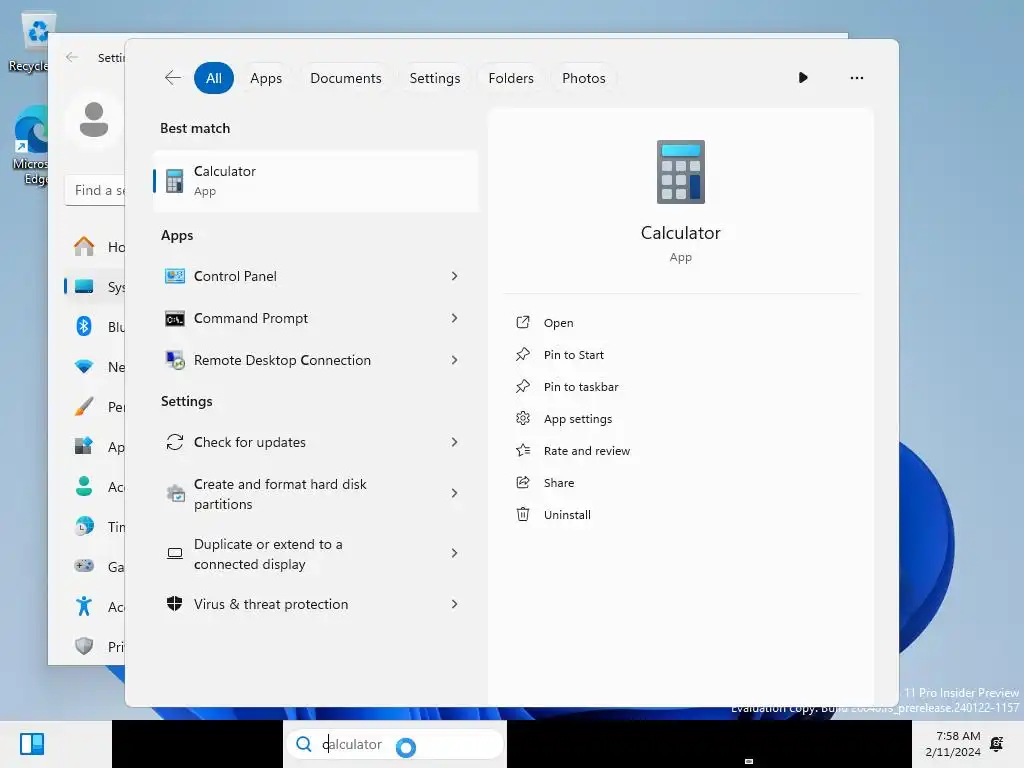Click the Uninstall trash icon
Image resolution: width=1024 pixels, height=768 pixels.
point(522,514)
